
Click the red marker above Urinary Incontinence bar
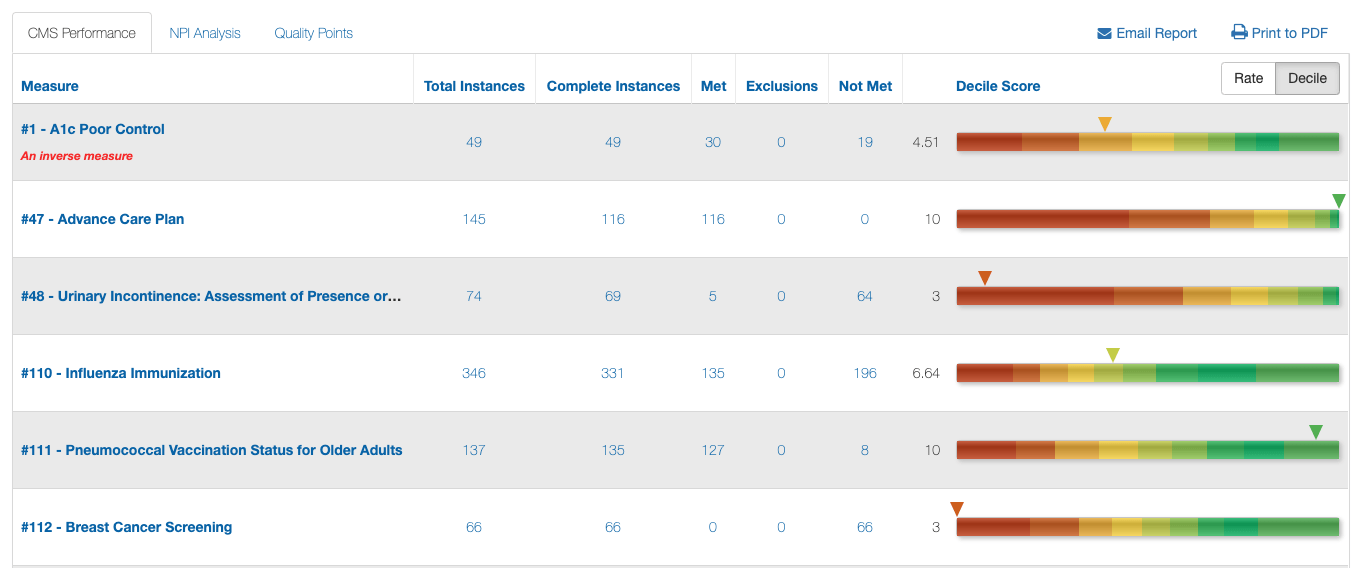coord(985,278)
